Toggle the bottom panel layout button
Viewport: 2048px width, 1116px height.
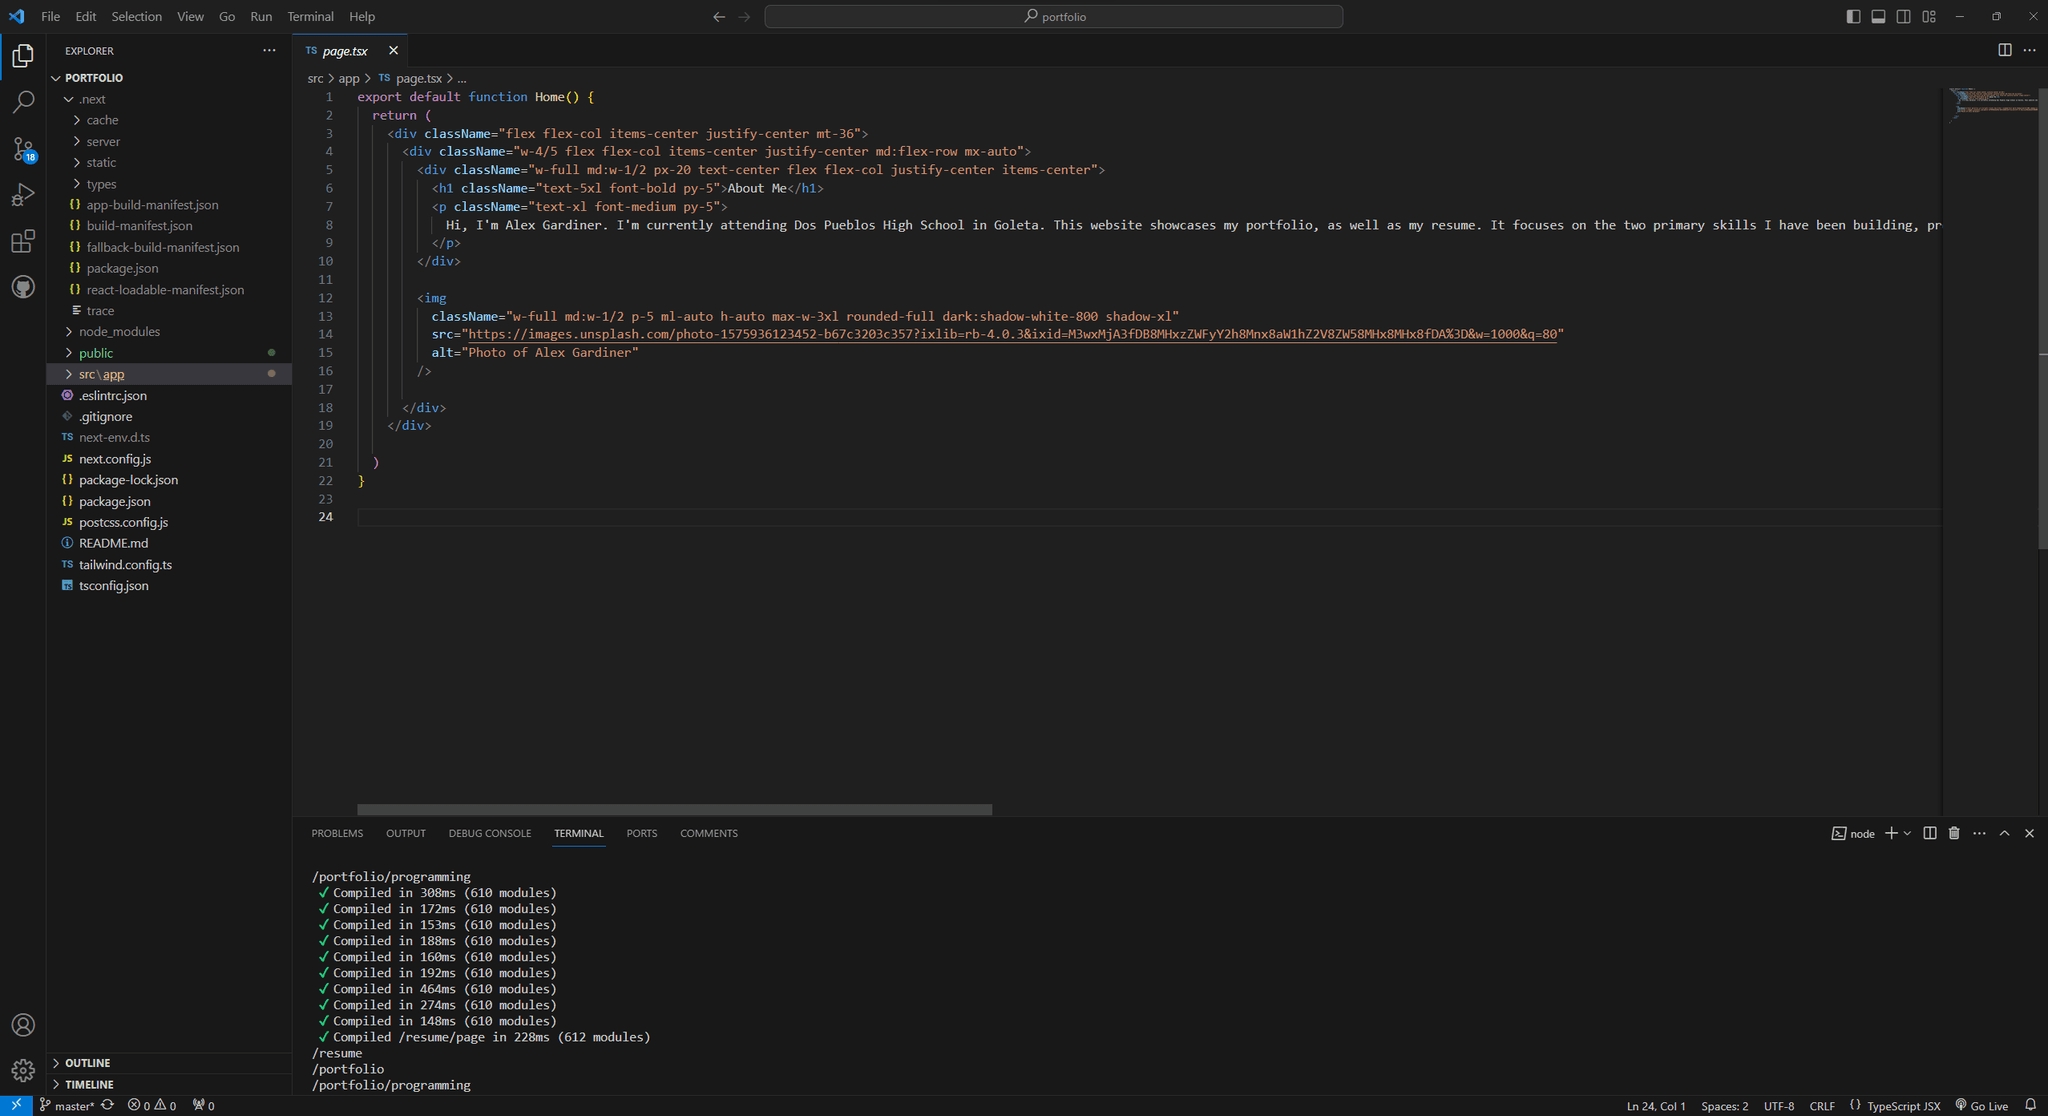pos(1878,16)
